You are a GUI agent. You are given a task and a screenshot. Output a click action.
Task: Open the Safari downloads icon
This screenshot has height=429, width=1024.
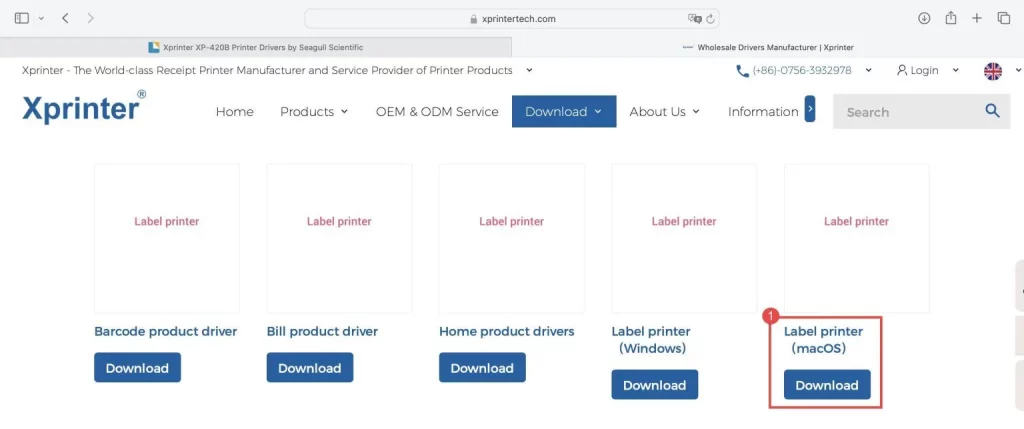pyautogui.click(x=923, y=18)
